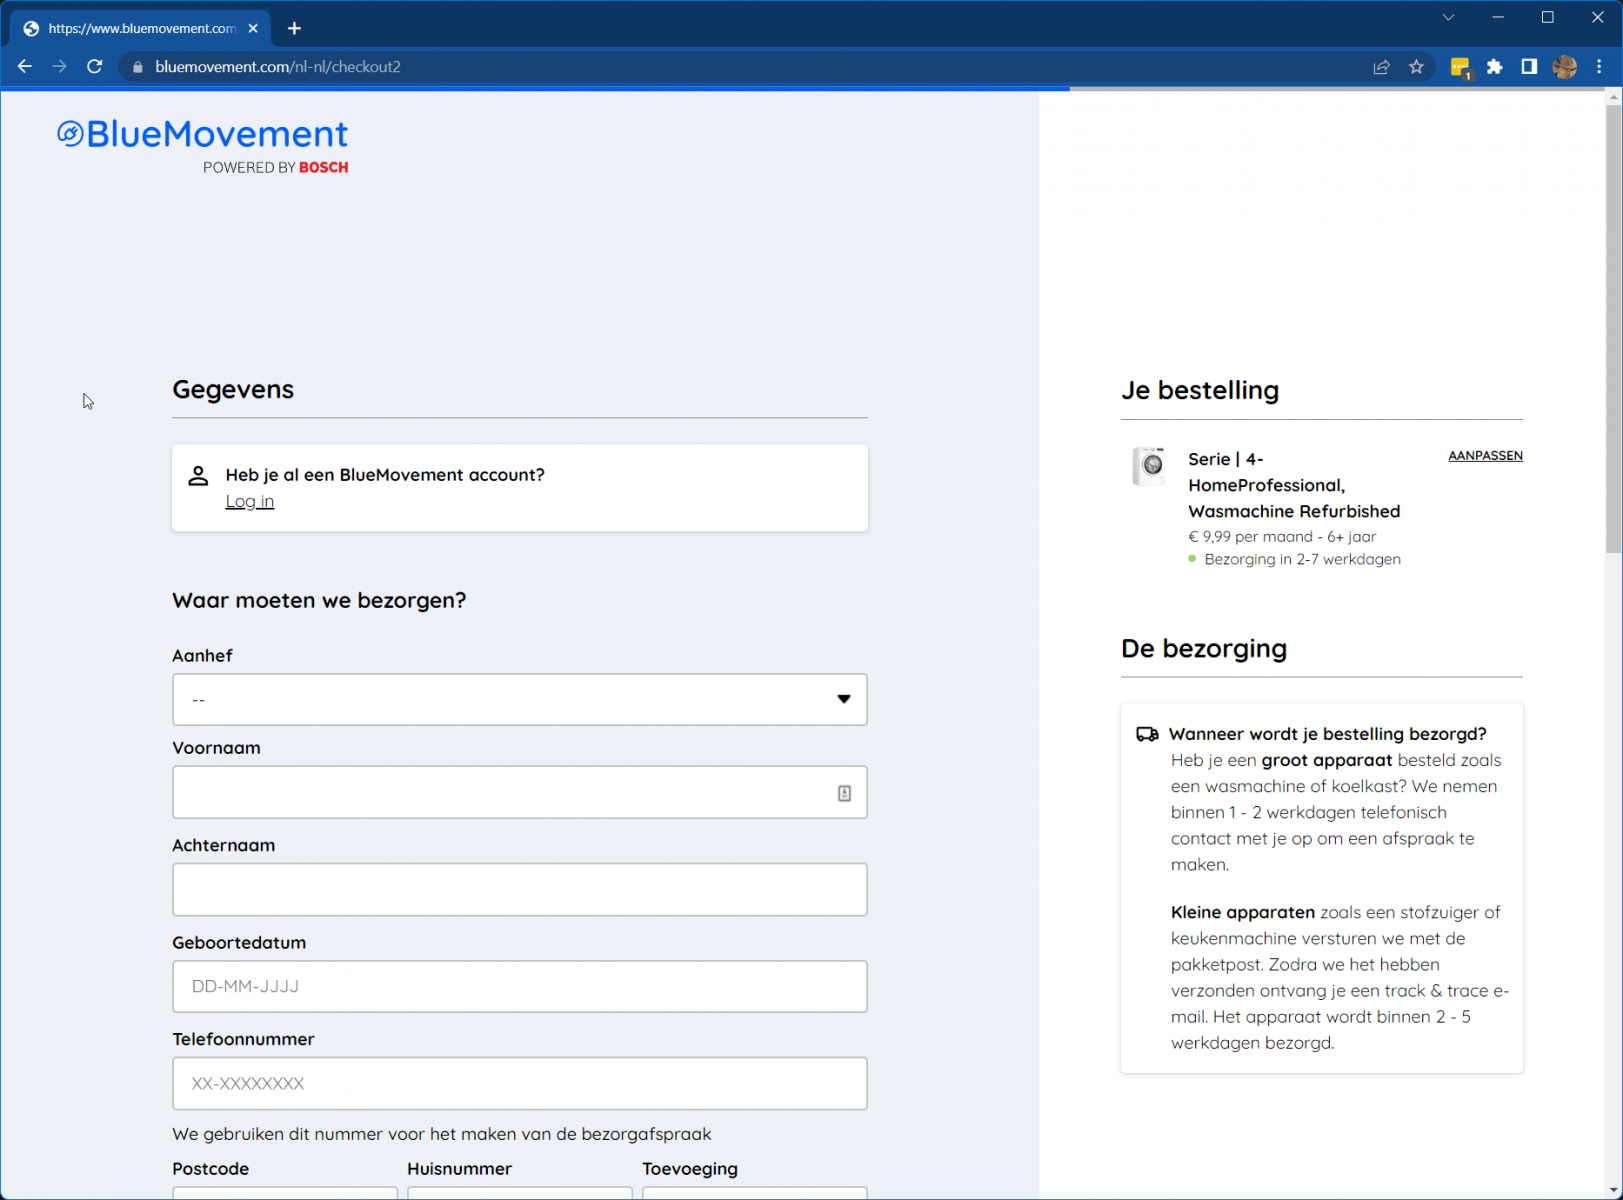
Task: Bookmark this page with star icon
Action: pyautogui.click(x=1416, y=67)
